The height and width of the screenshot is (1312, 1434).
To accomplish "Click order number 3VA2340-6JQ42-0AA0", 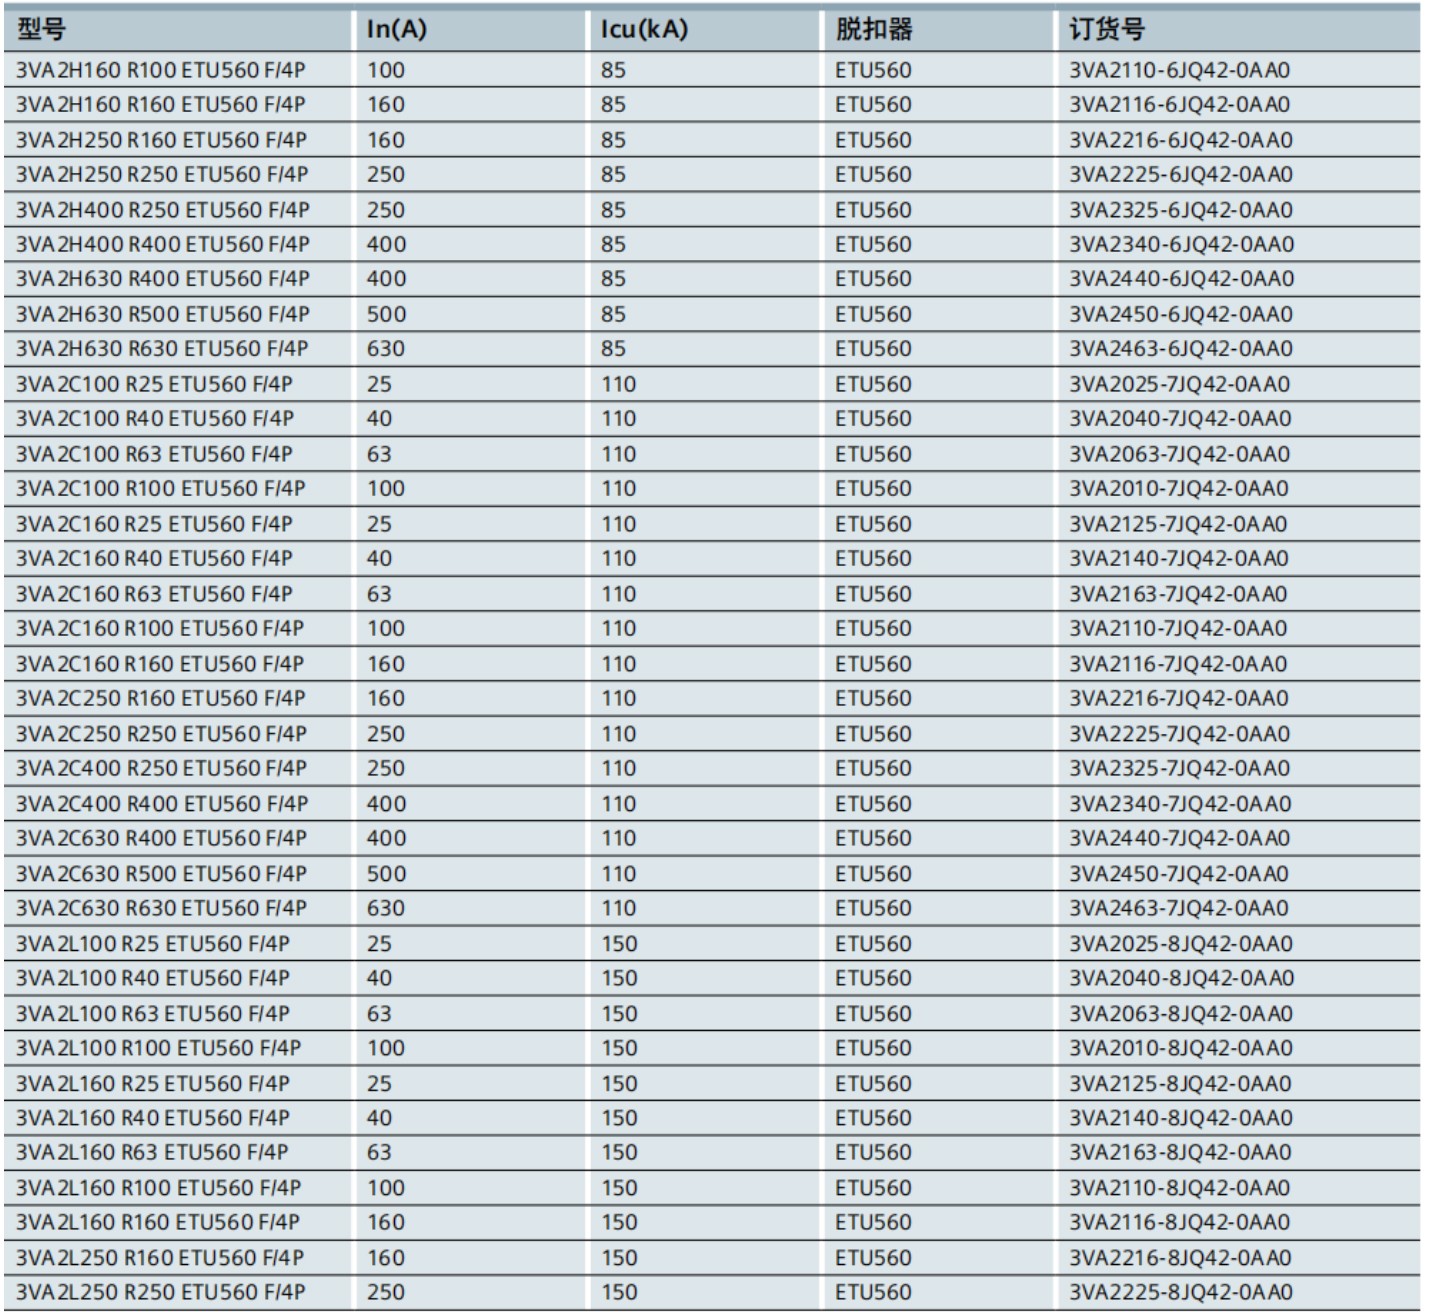I will (x=1182, y=244).
